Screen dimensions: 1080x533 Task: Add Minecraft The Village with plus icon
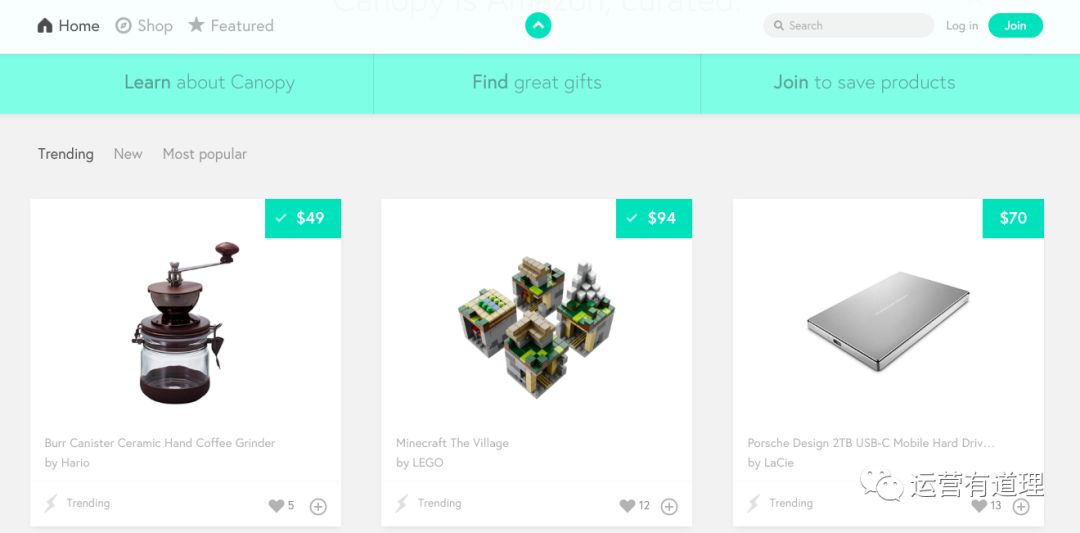click(669, 507)
